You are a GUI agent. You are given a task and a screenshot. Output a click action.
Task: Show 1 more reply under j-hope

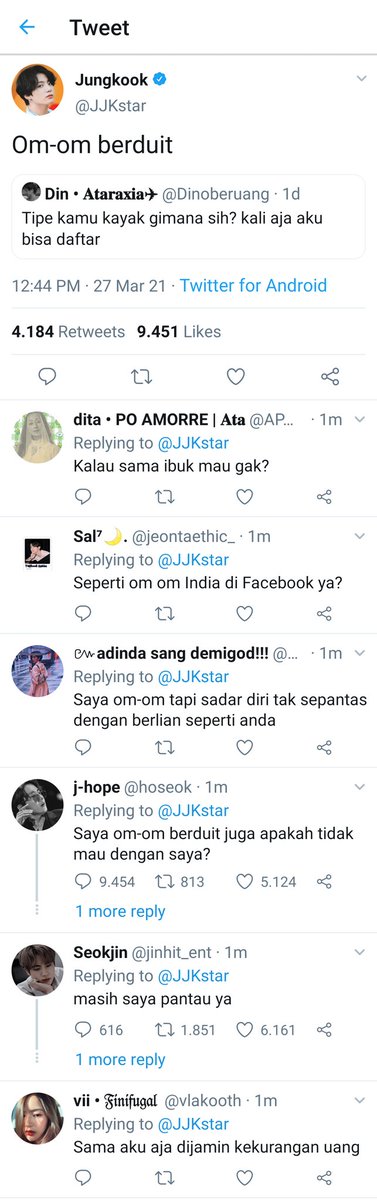tap(120, 911)
